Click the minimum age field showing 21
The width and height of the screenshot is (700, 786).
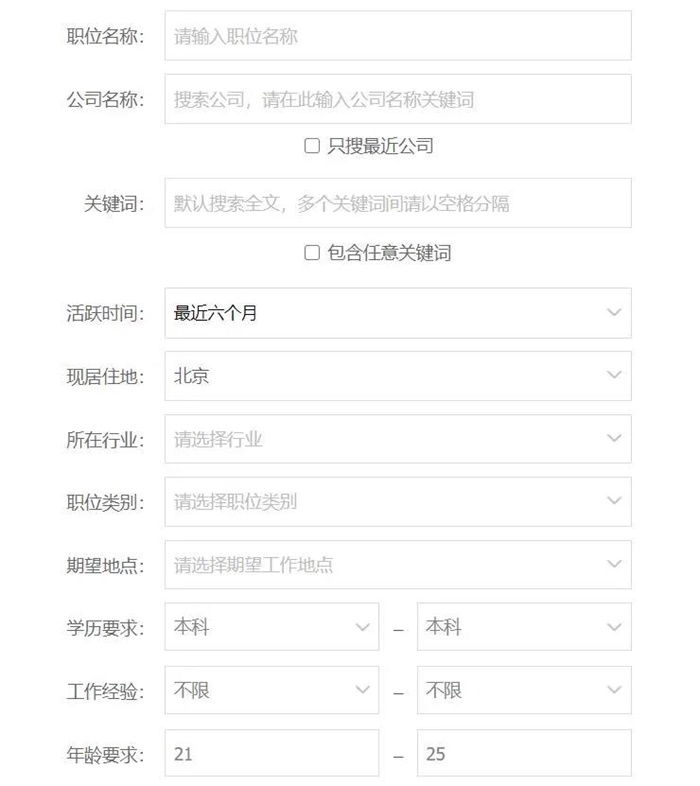[271, 754]
